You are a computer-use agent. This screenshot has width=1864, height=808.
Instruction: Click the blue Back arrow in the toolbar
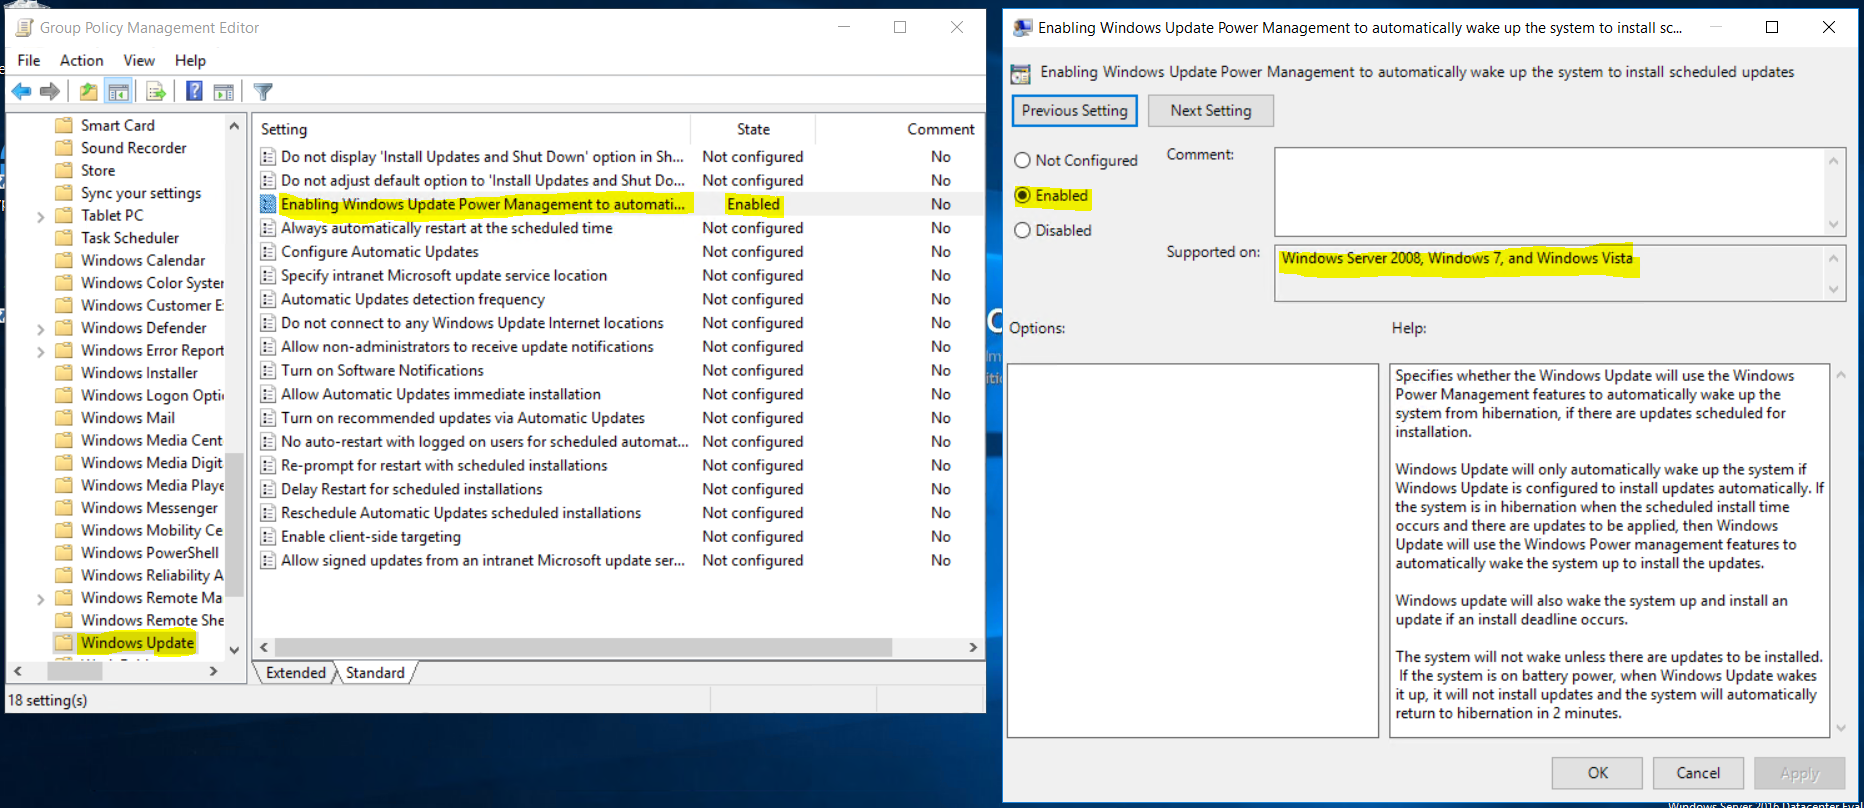pos(21,92)
